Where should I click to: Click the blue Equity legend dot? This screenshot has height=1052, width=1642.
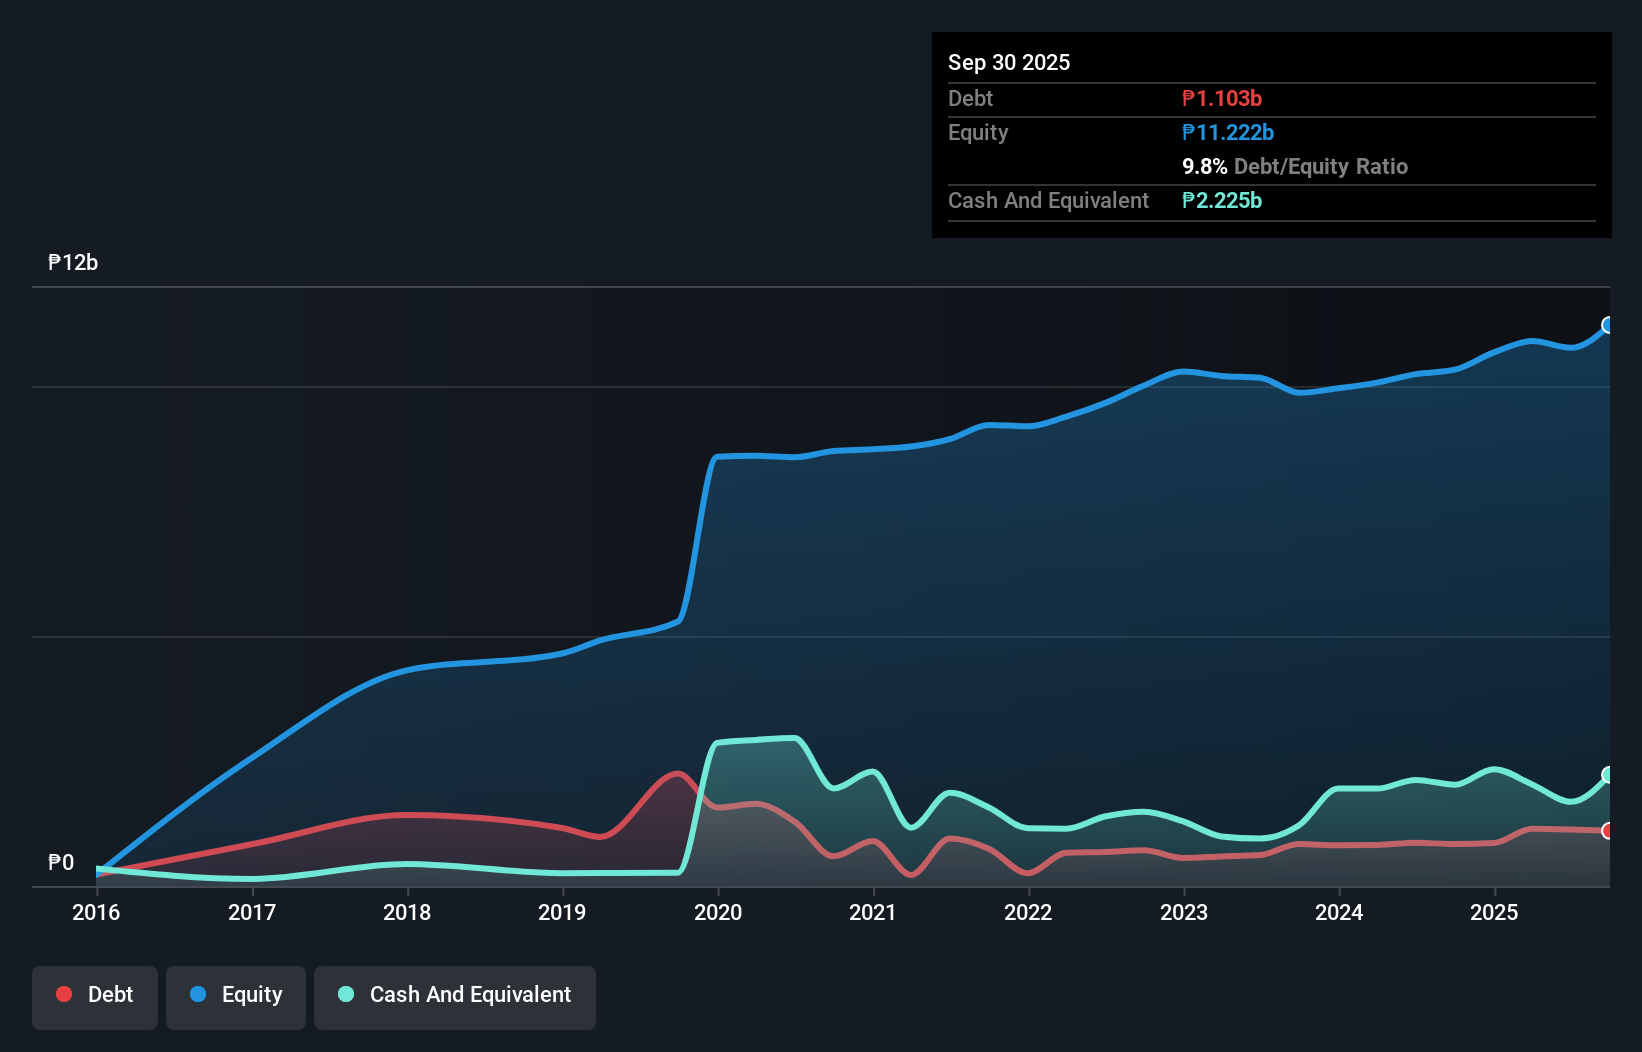[x=198, y=994]
